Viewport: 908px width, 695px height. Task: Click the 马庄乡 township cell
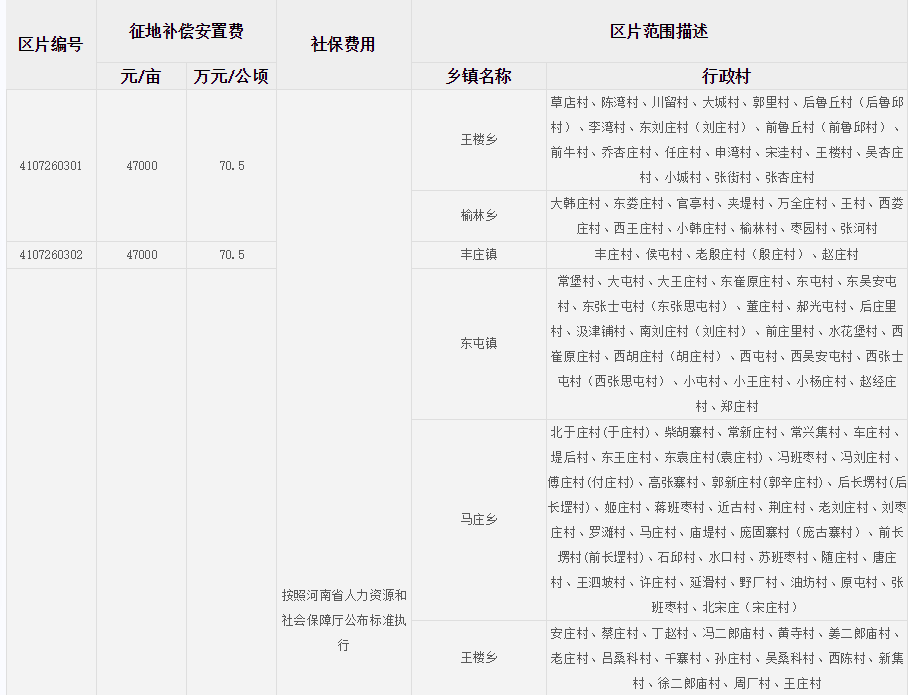coord(479,520)
